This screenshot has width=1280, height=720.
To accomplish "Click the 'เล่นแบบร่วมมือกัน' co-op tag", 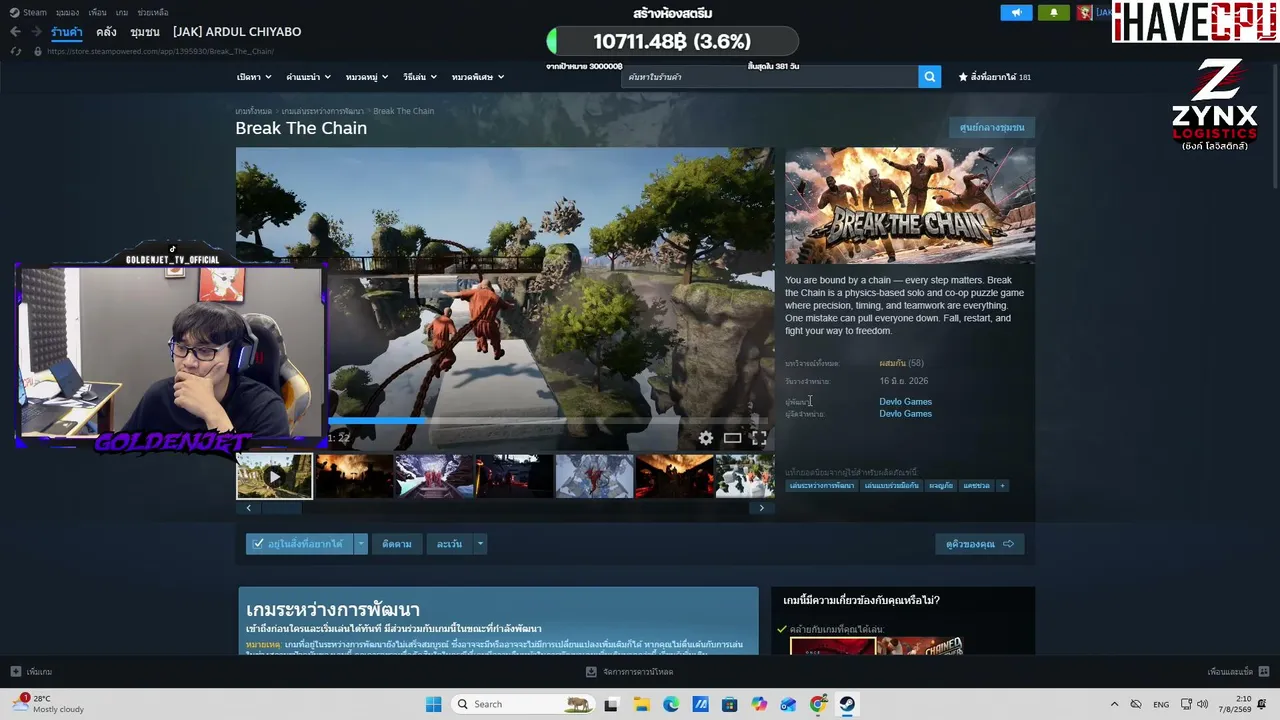I will coord(892,486).
